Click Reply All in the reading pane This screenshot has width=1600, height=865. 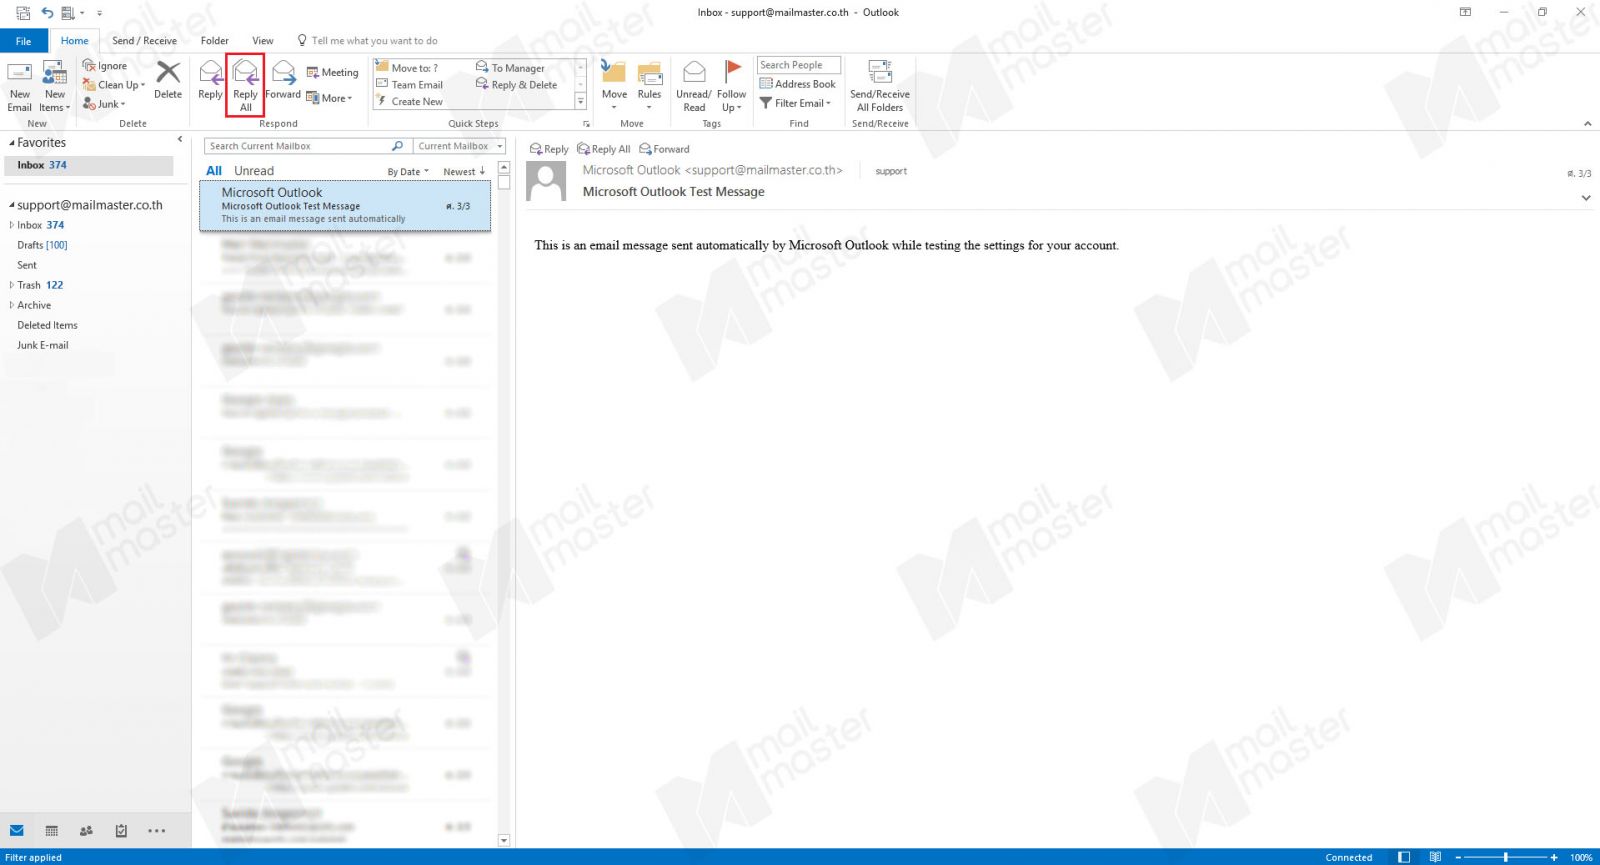(604, 149)
